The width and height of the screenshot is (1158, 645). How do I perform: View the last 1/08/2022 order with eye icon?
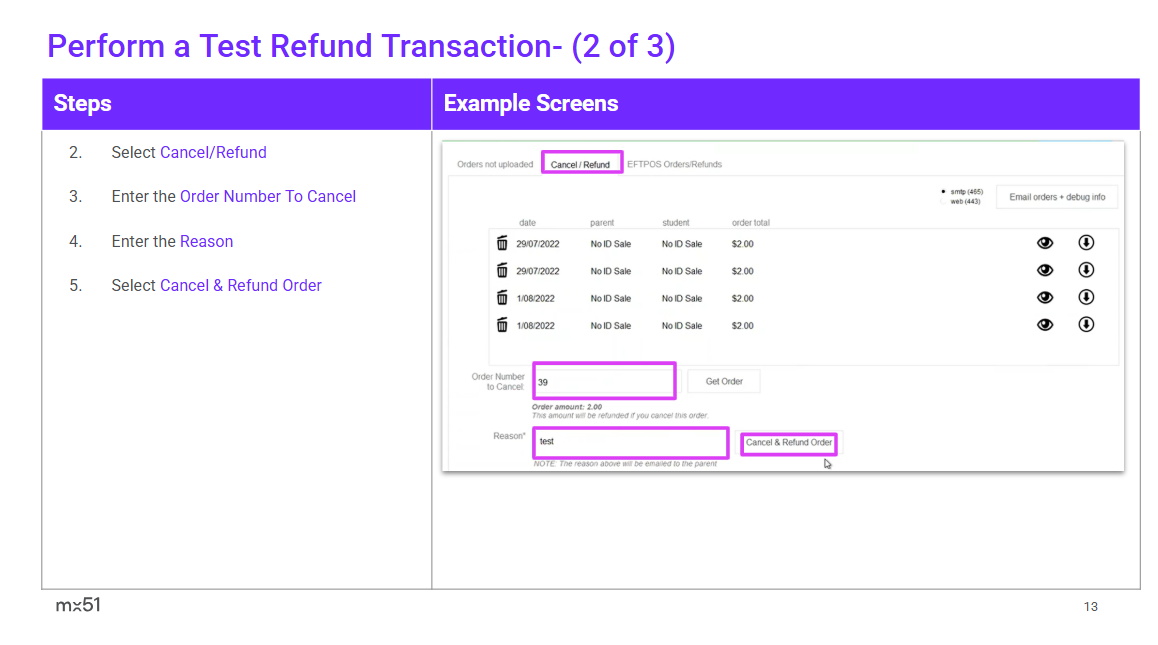1045,325
